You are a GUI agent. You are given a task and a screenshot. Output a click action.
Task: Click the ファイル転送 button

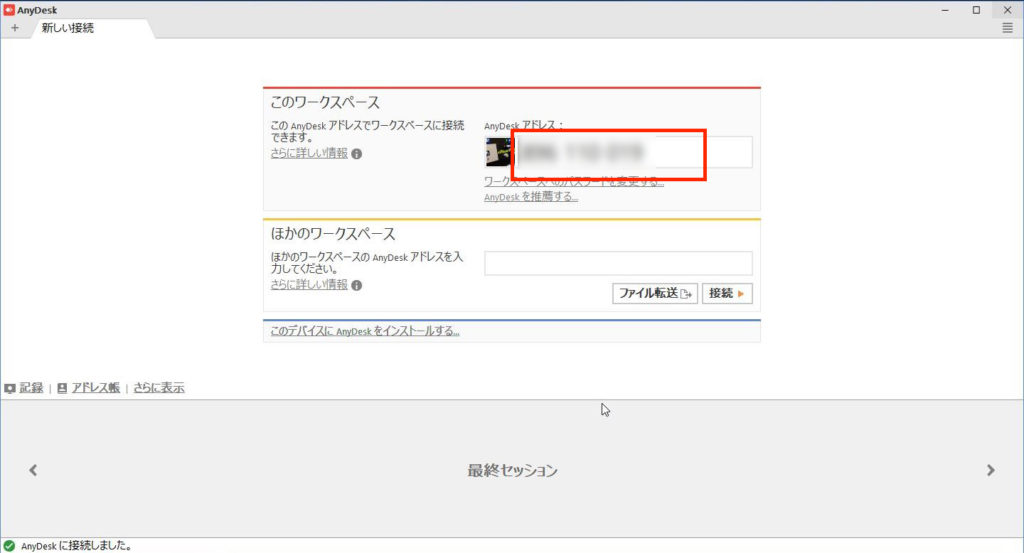point(655,293)
